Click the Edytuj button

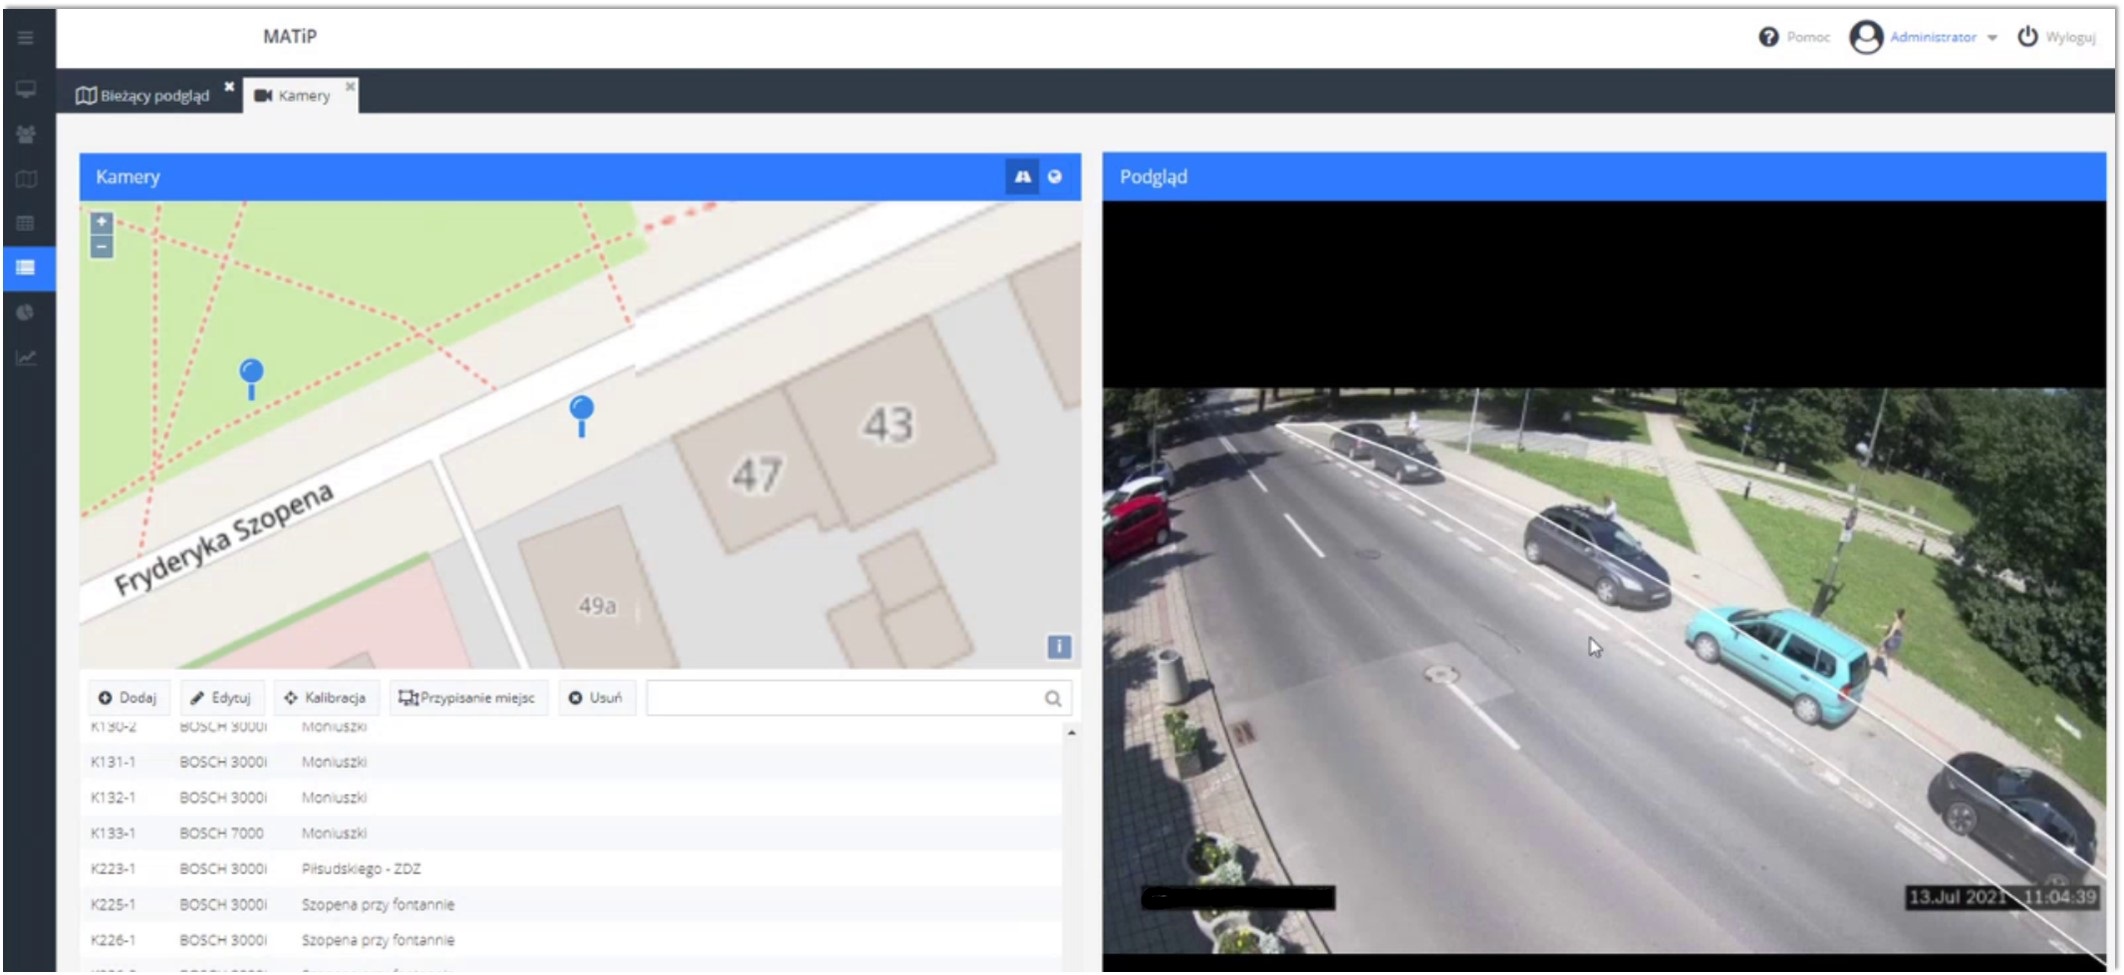click(222, 698)
